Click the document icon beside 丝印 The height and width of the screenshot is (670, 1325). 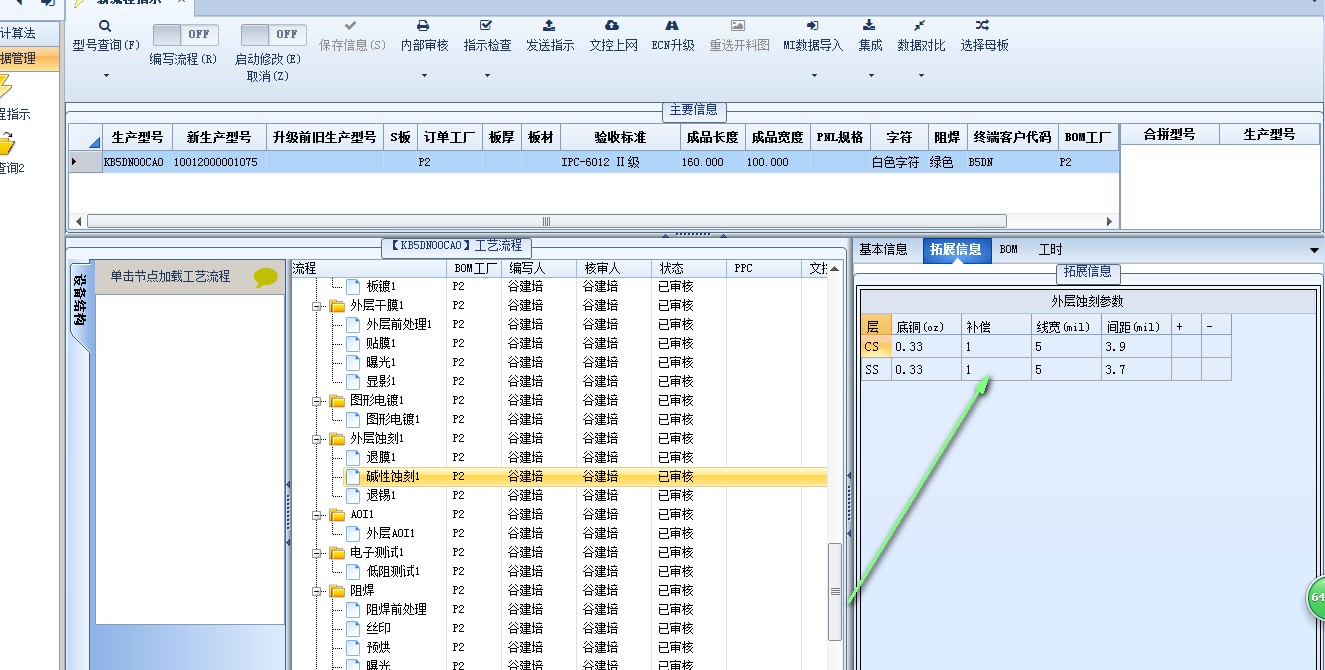[352, 629]
